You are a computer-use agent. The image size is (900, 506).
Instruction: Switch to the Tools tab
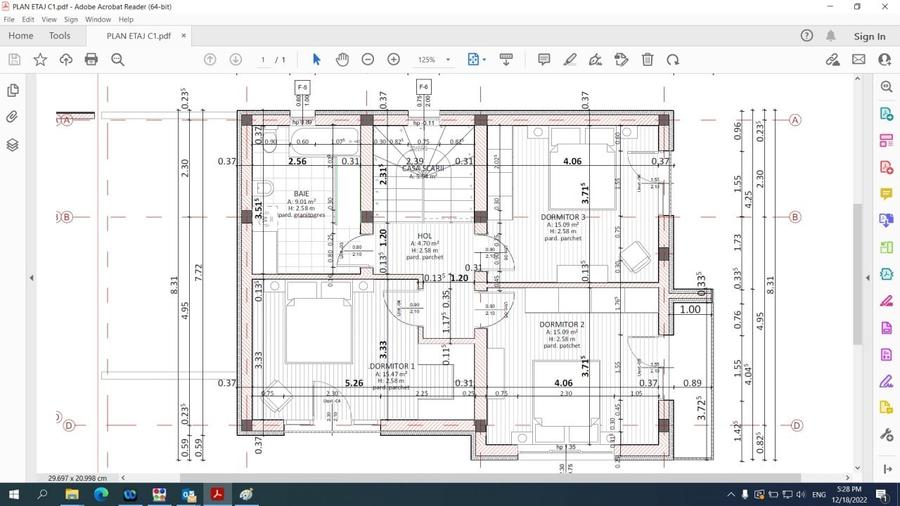(60, 36)
